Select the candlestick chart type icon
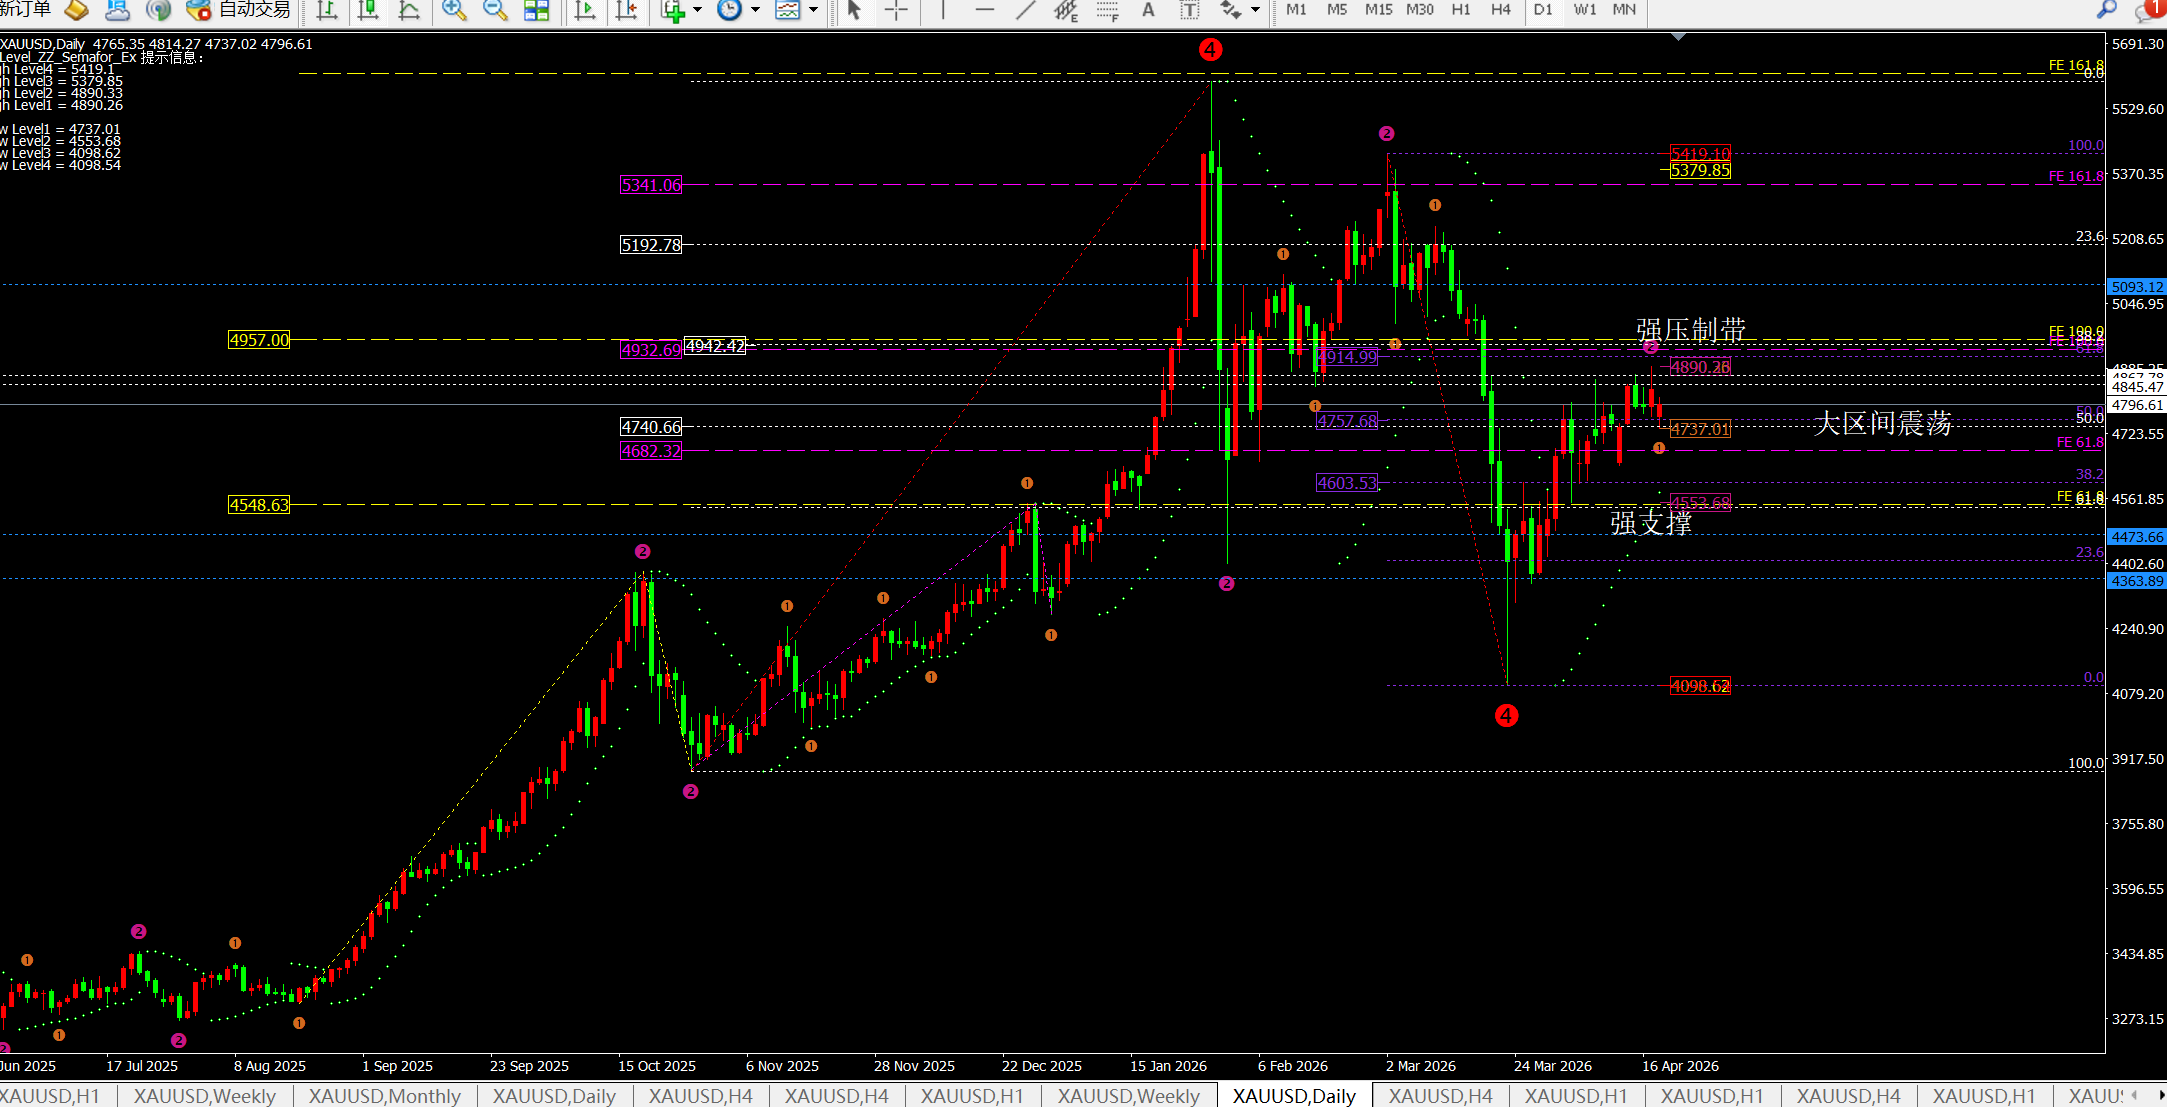This screenshot has height=1107, width=2167. 368,10
